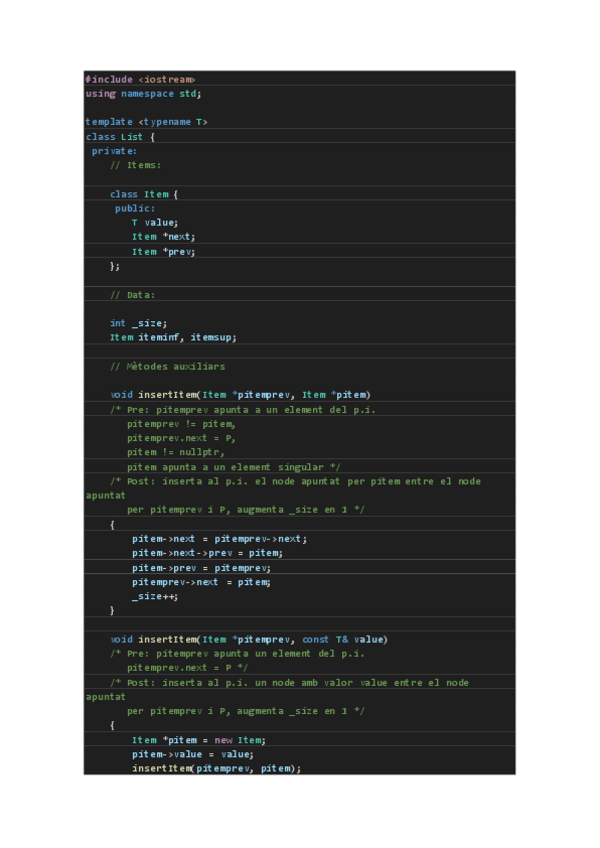600x848 pixels.
Task: Click the #include <iostream> line
Action: click(140, 79)
